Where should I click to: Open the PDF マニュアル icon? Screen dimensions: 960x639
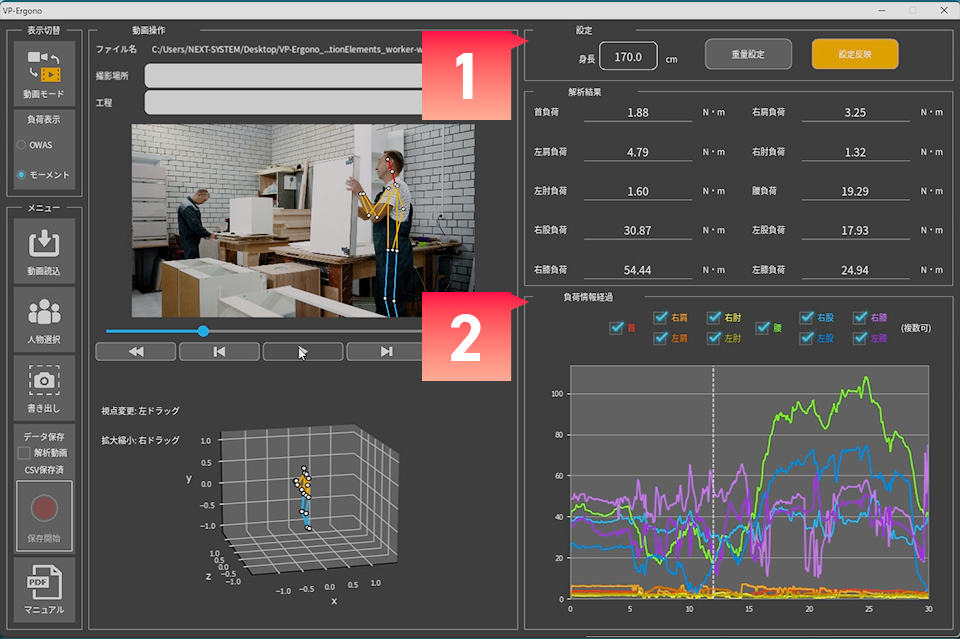pos(44,589)
